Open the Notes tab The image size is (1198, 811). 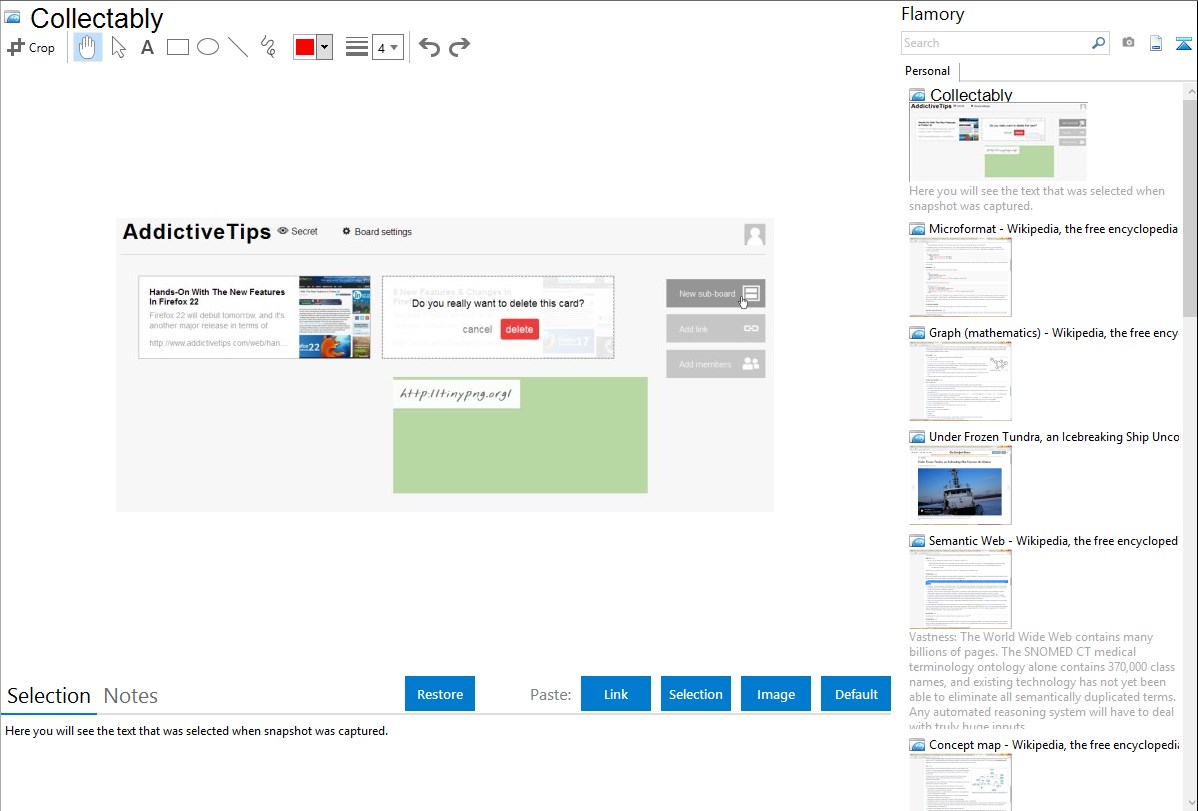(x=131, y=696)
